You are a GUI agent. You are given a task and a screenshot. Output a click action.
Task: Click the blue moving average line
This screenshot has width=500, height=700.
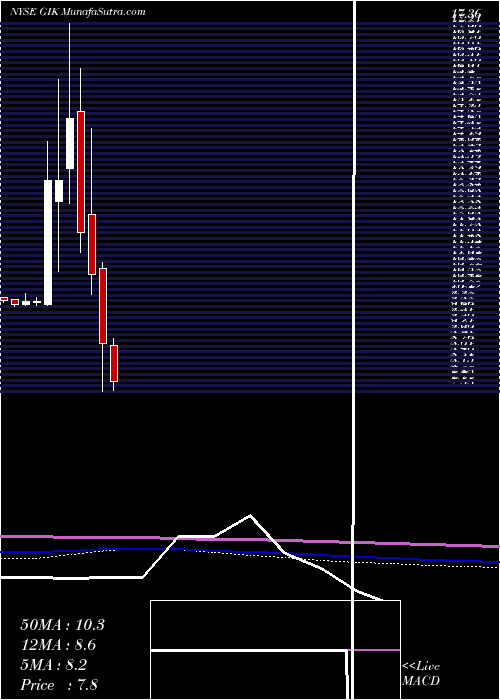tap(250, 553)
